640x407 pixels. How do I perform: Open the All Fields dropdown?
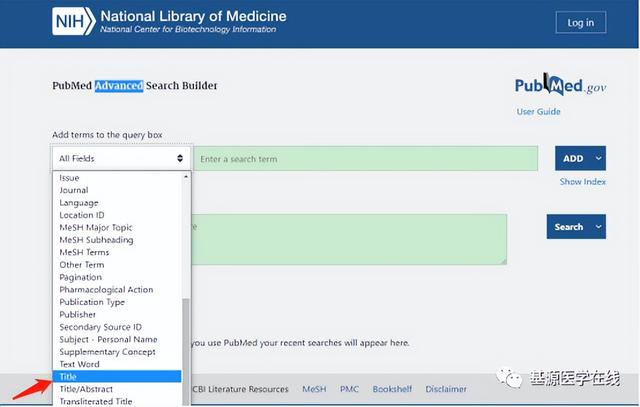click(121, 158)
